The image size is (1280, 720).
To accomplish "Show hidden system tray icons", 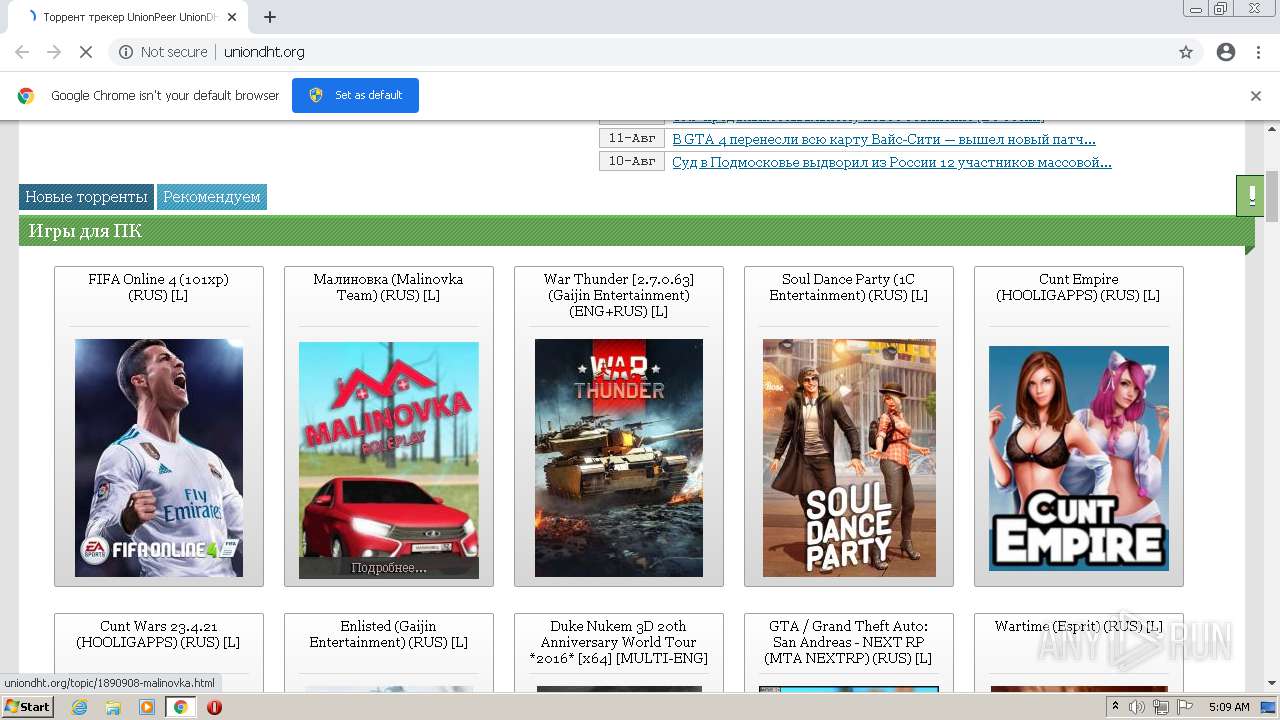I will click(1116, 707).
